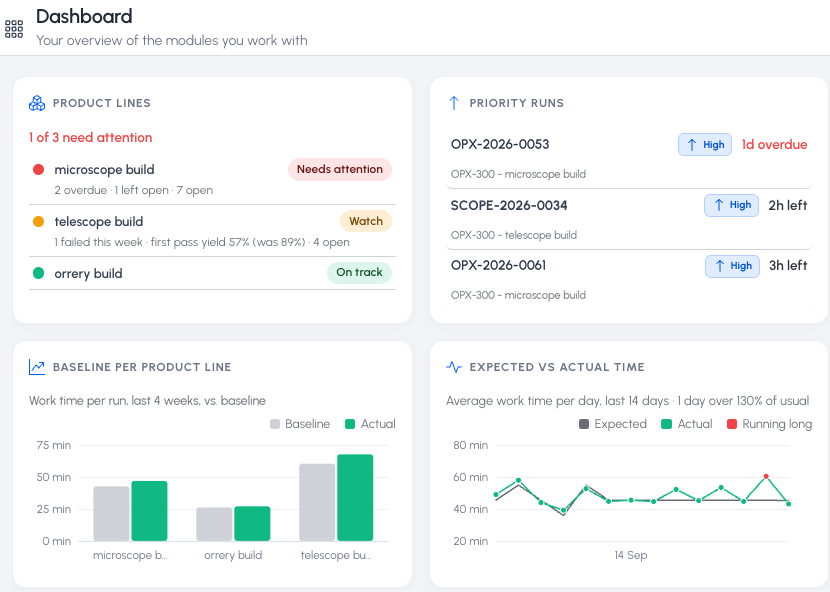This screenshot has height=592, width=830.
Task: Click the red dot for microscope build
Action: pos(38,169)
